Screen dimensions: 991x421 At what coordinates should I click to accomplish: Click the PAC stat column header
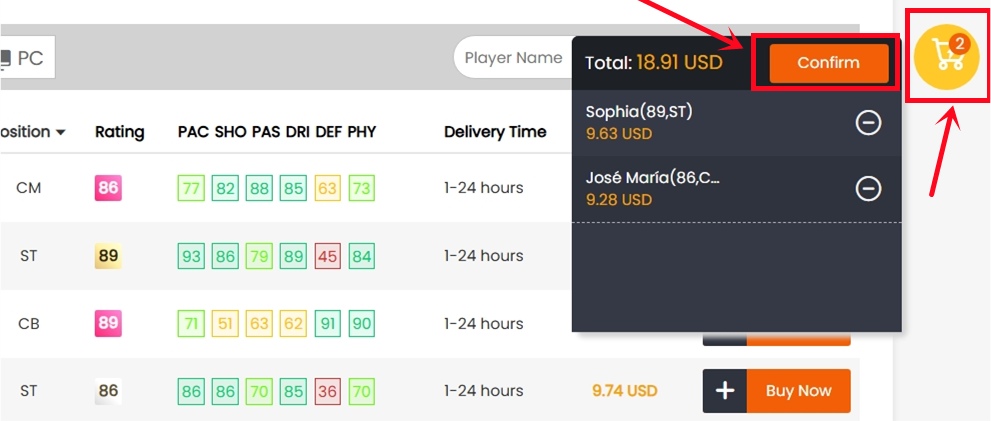click(191, 132)
